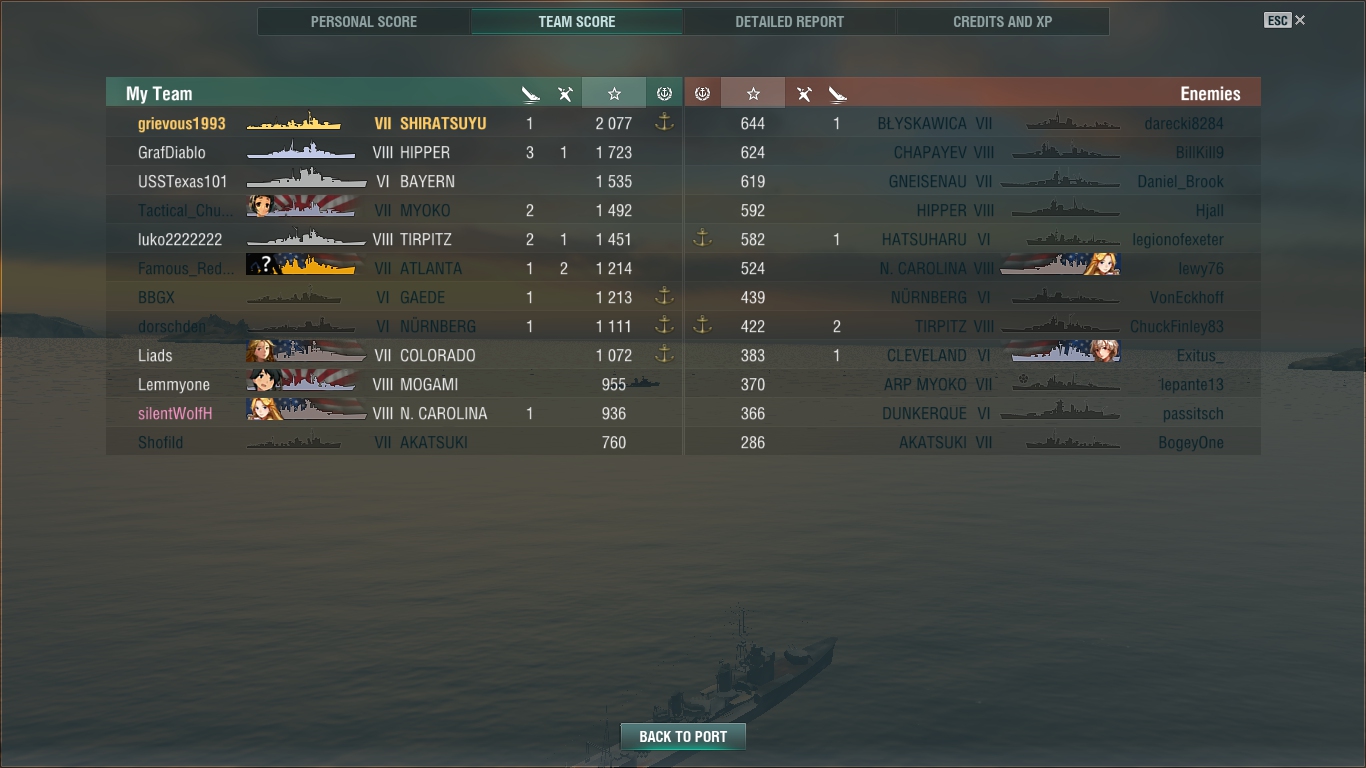Screen dimensions: 1366x768
Task: Open the Personal Score tab
Action: click(364, 21)
